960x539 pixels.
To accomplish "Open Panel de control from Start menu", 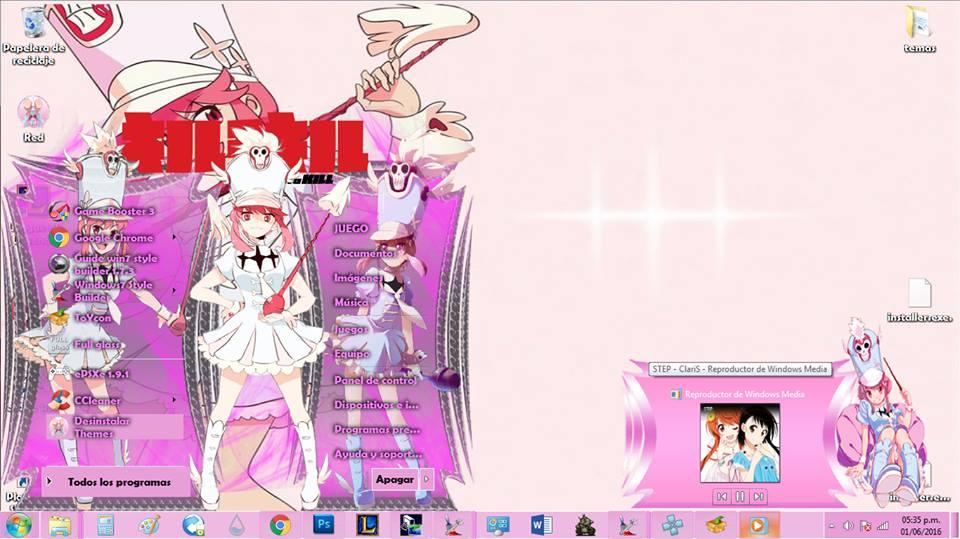I will [374, 380].
